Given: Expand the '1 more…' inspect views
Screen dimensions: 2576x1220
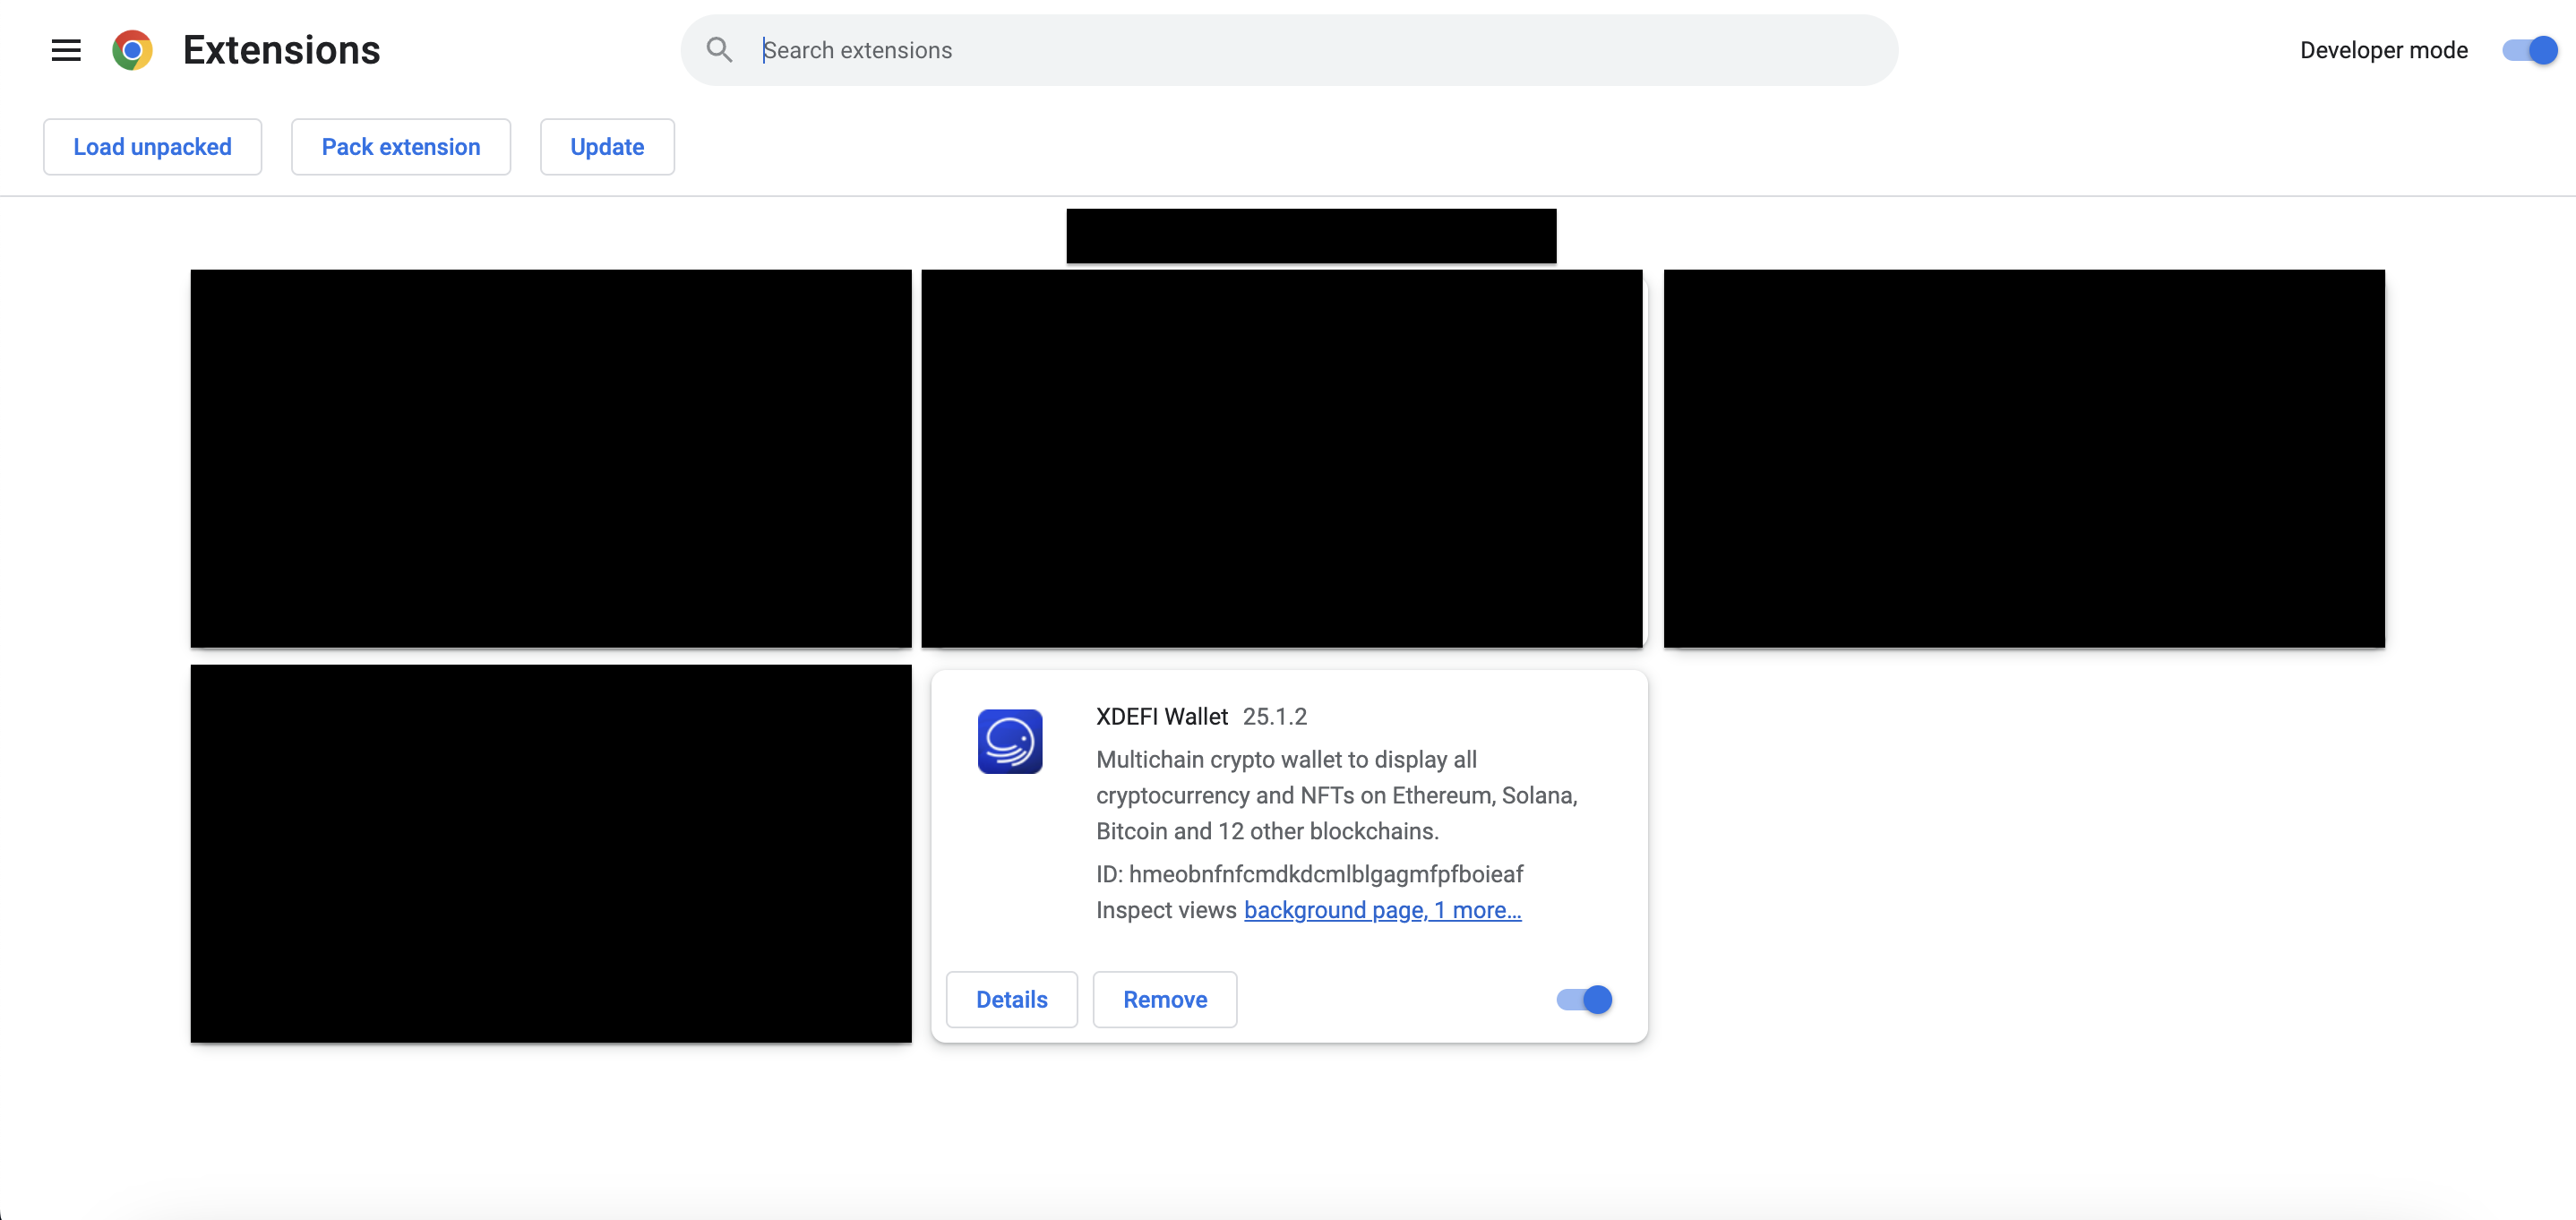Looking at the screenshot, I should (1477, 910).
